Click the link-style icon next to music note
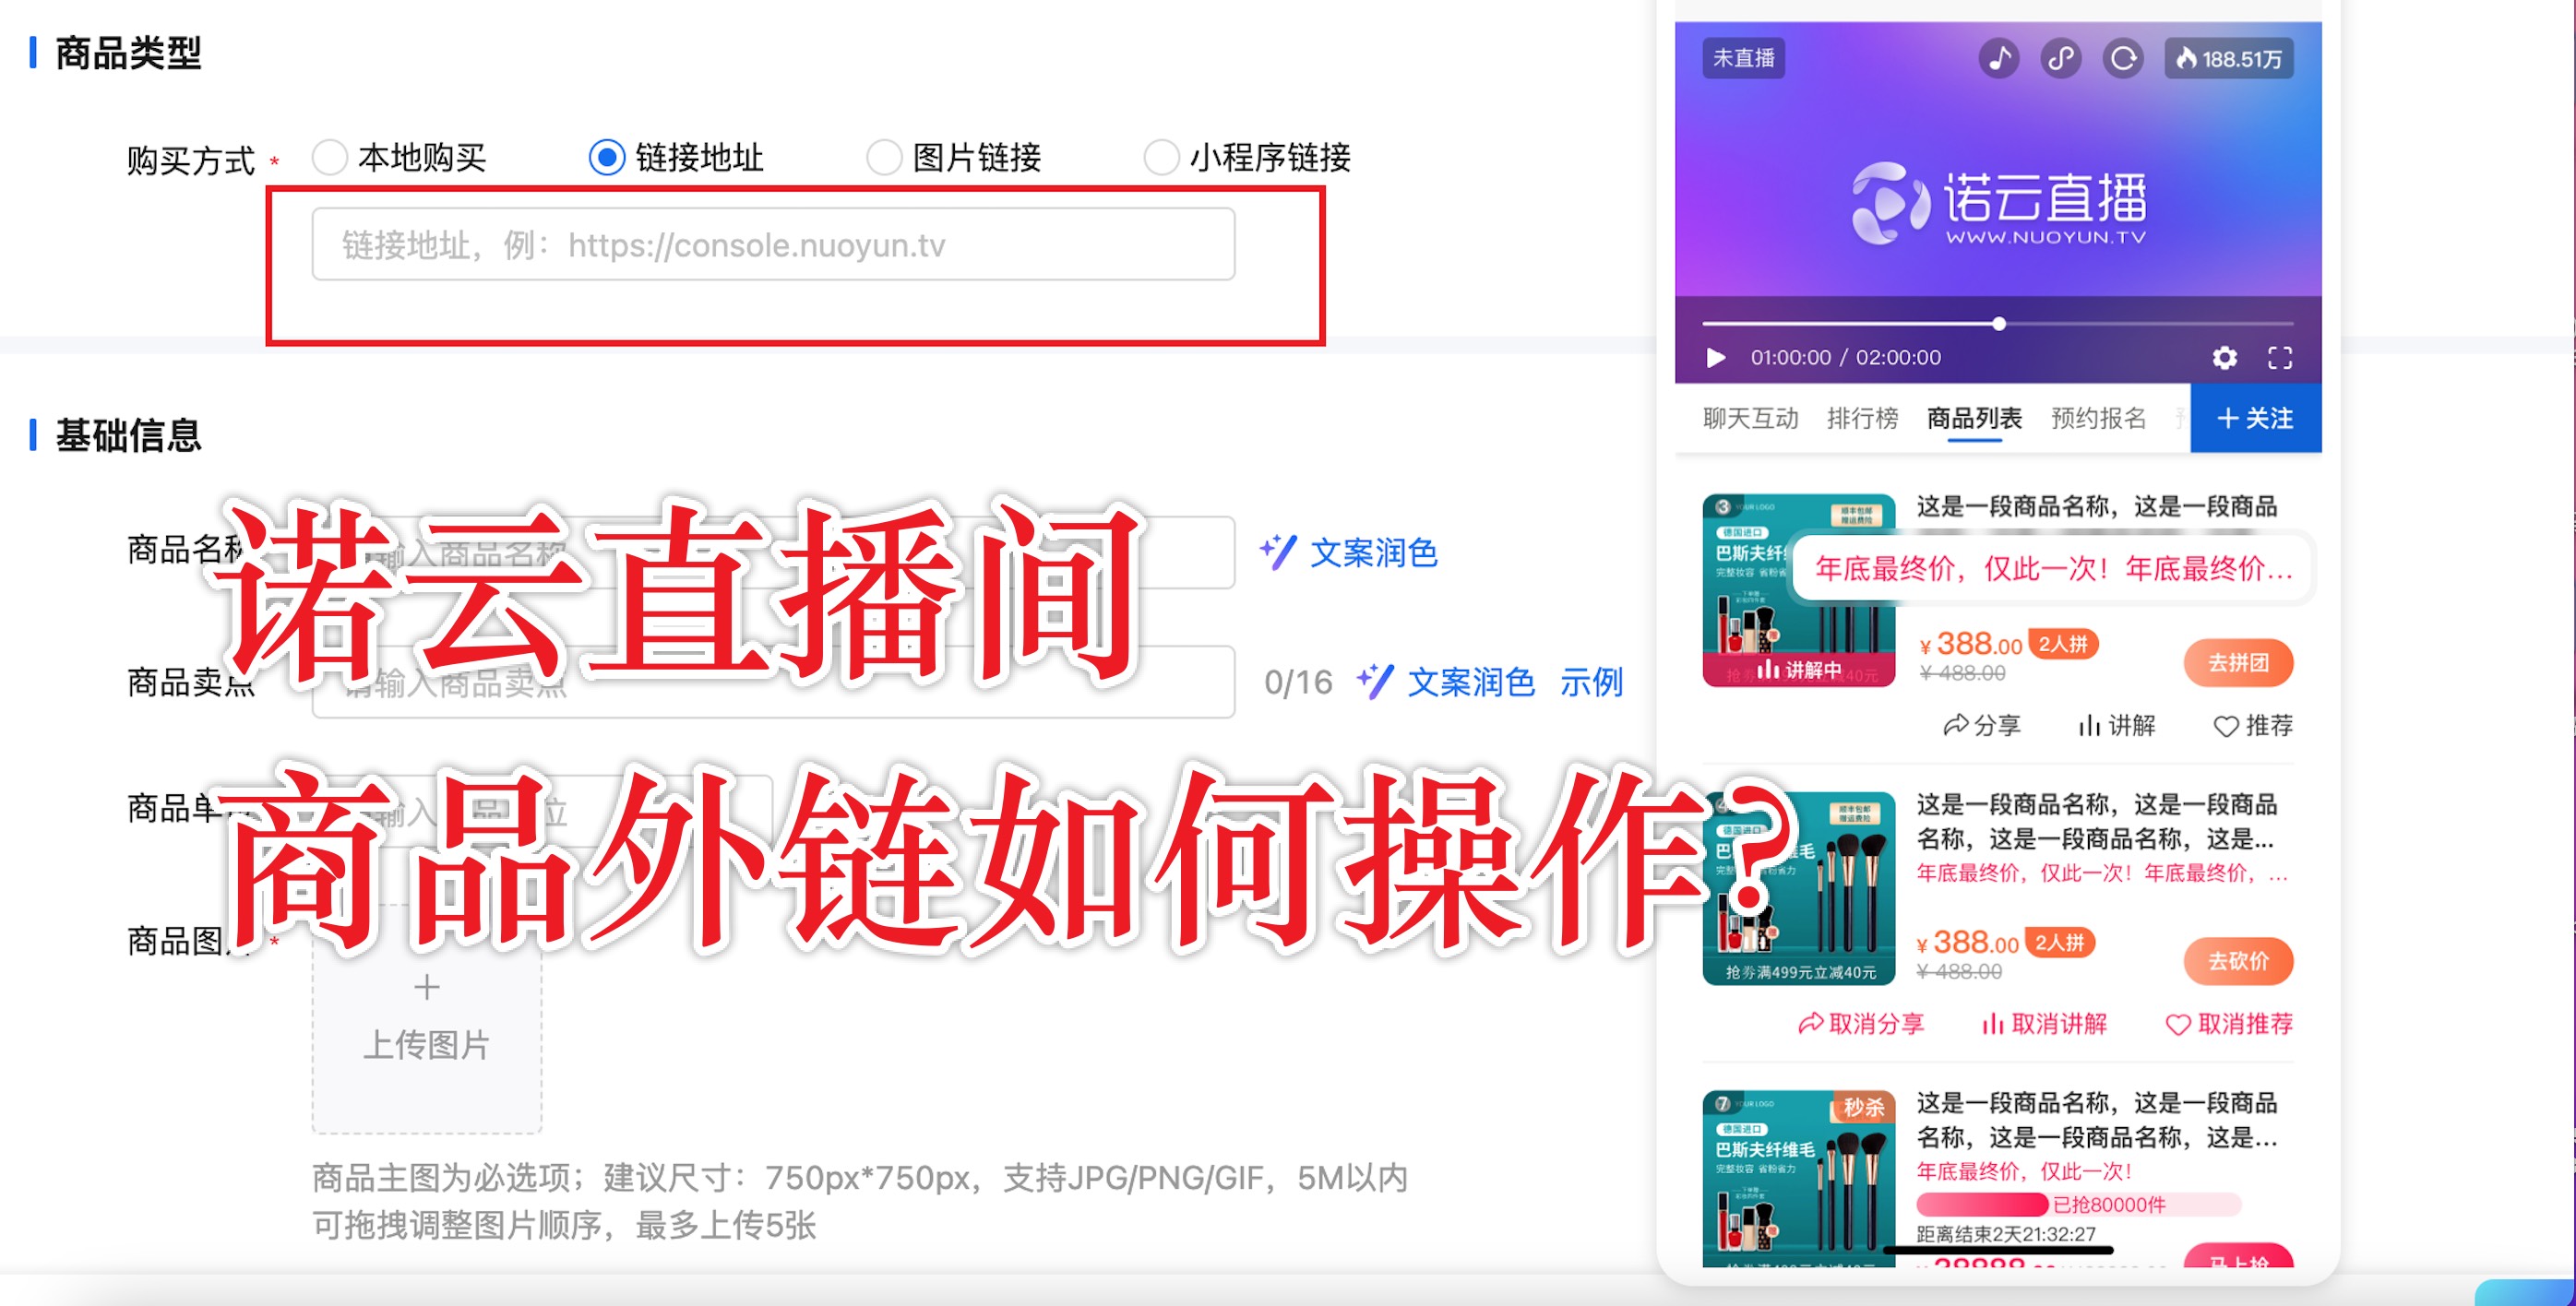Viewport: 2576px width, 1306px height. tap(2061, 58)
